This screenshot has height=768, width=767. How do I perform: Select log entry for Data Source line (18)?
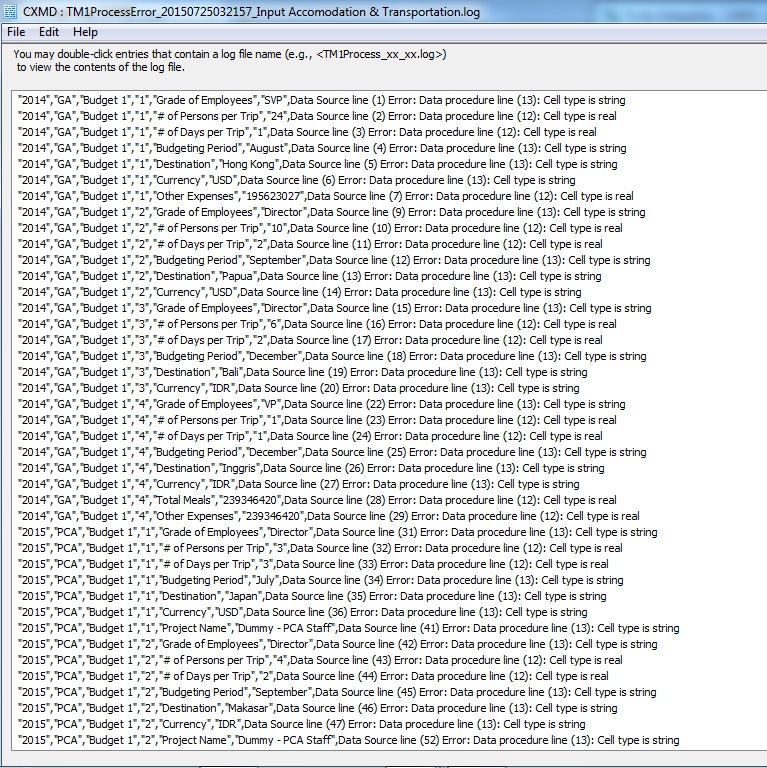pyautogui.click(x=332, y=356)
